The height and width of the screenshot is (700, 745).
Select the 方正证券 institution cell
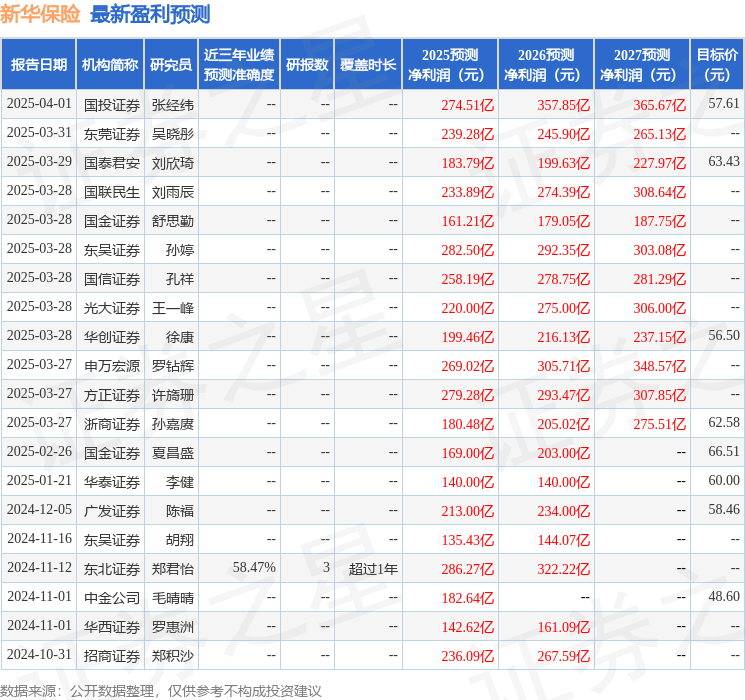pyautogui.click(x=112, y=395)
